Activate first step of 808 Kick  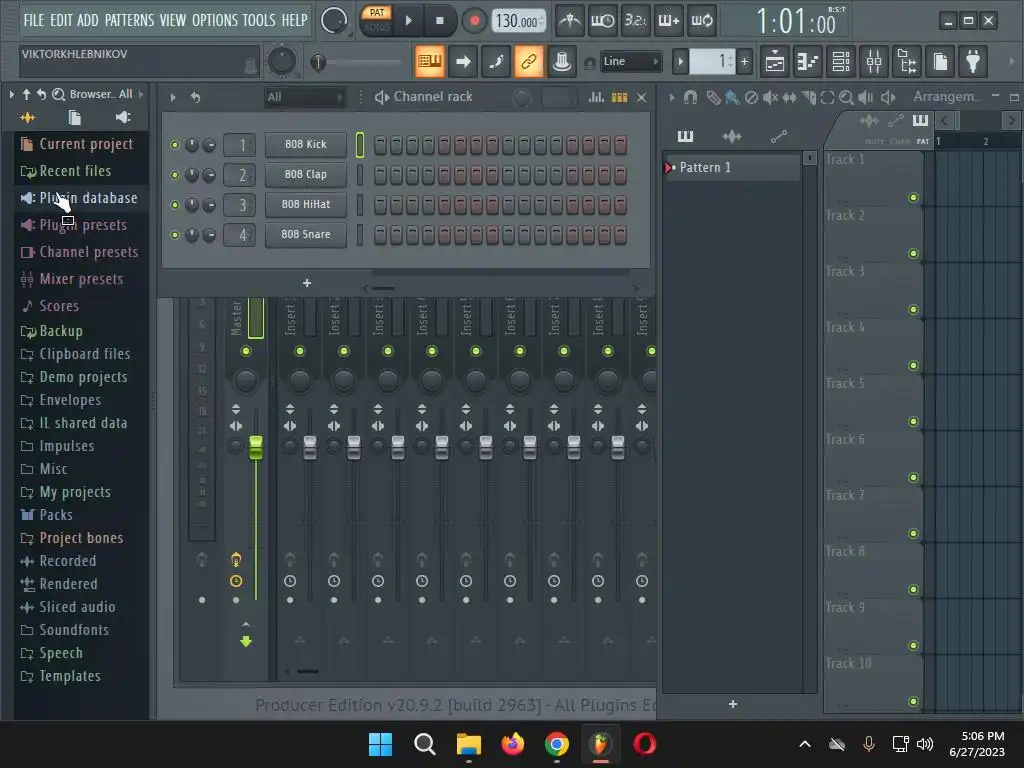pyautogui.click(x=380, y=145)
